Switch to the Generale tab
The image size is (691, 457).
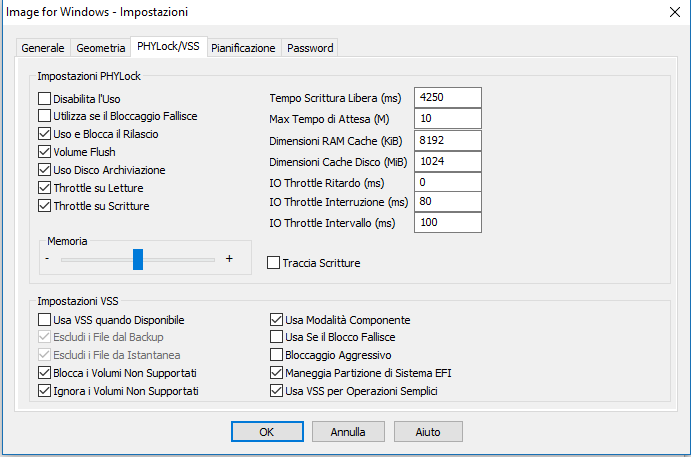[43, 48]
